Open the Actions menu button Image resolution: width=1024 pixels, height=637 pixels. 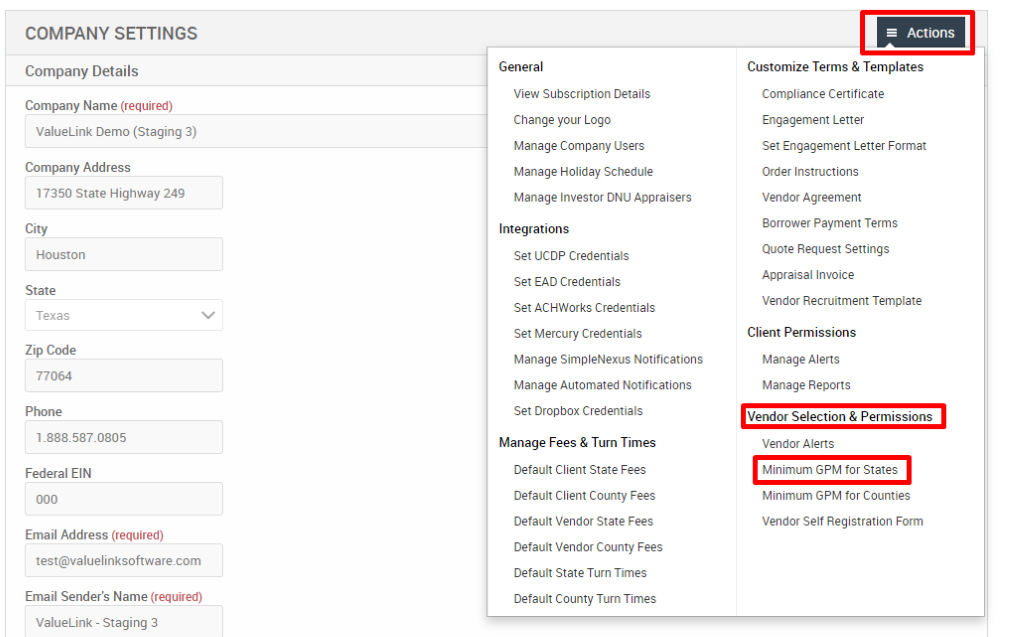pyautogui.click(x=920, y=33)
